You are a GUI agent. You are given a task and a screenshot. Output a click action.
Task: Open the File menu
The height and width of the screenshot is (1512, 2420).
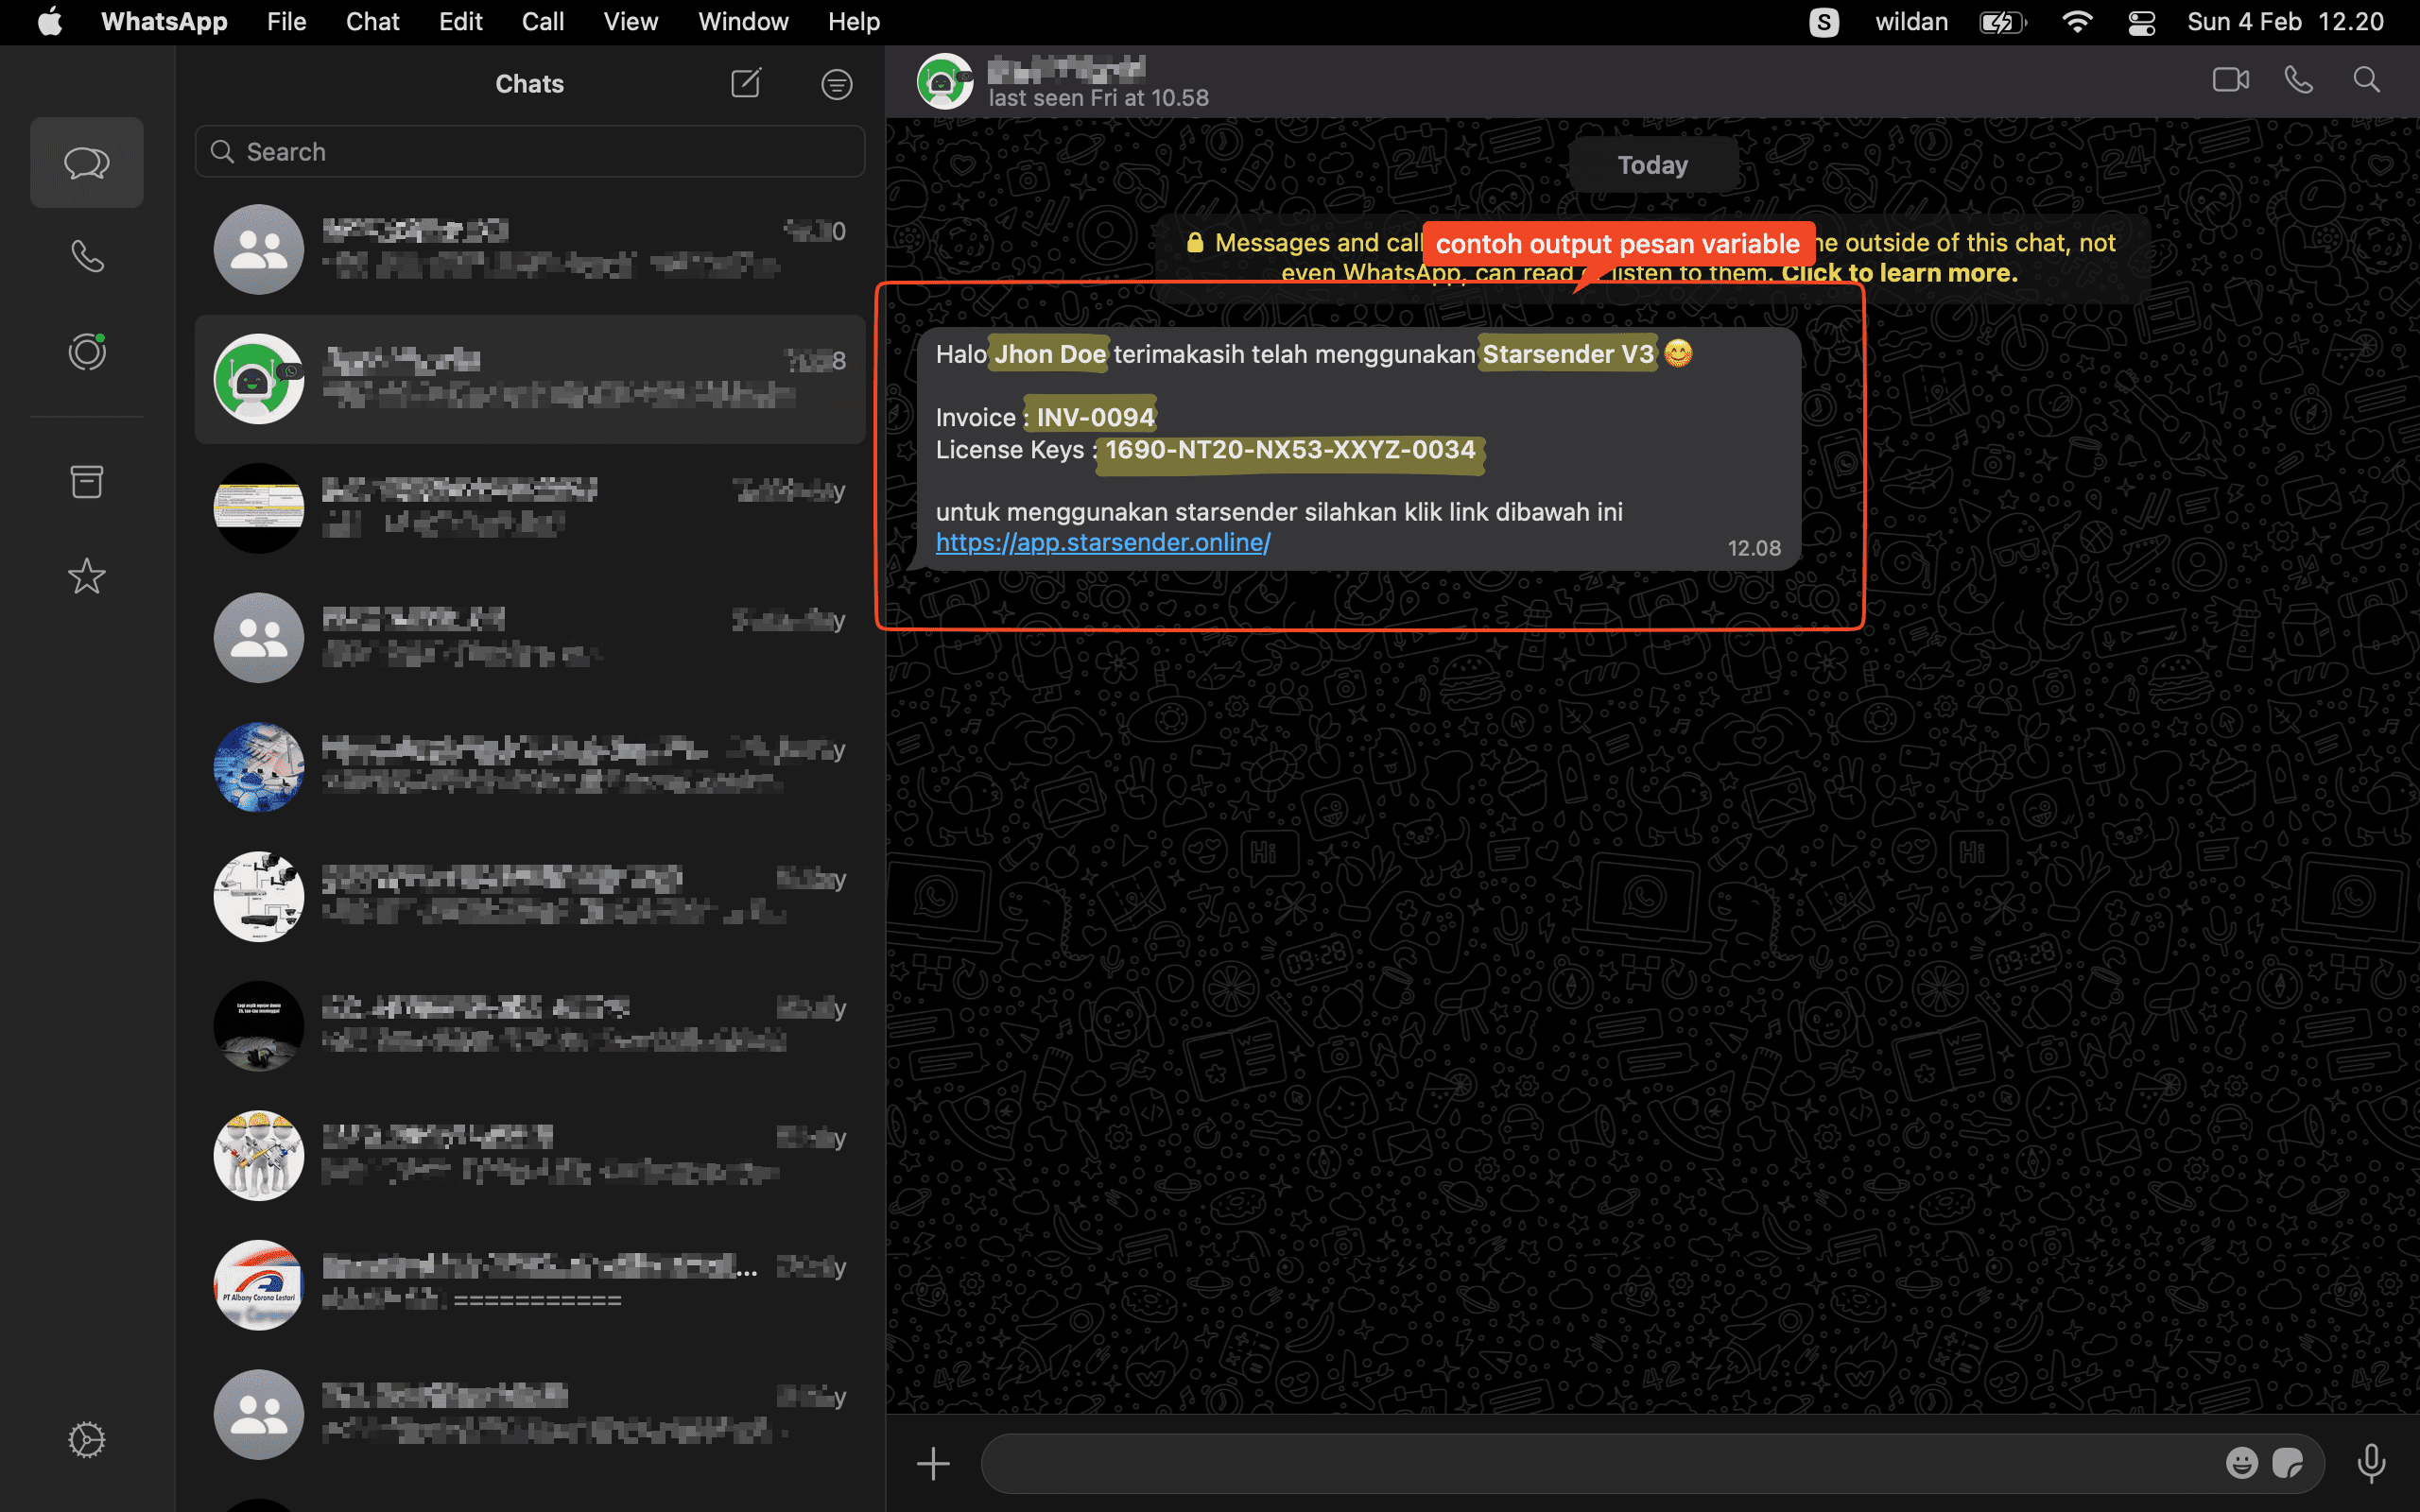pyautogui.click(x=286, y=22)
